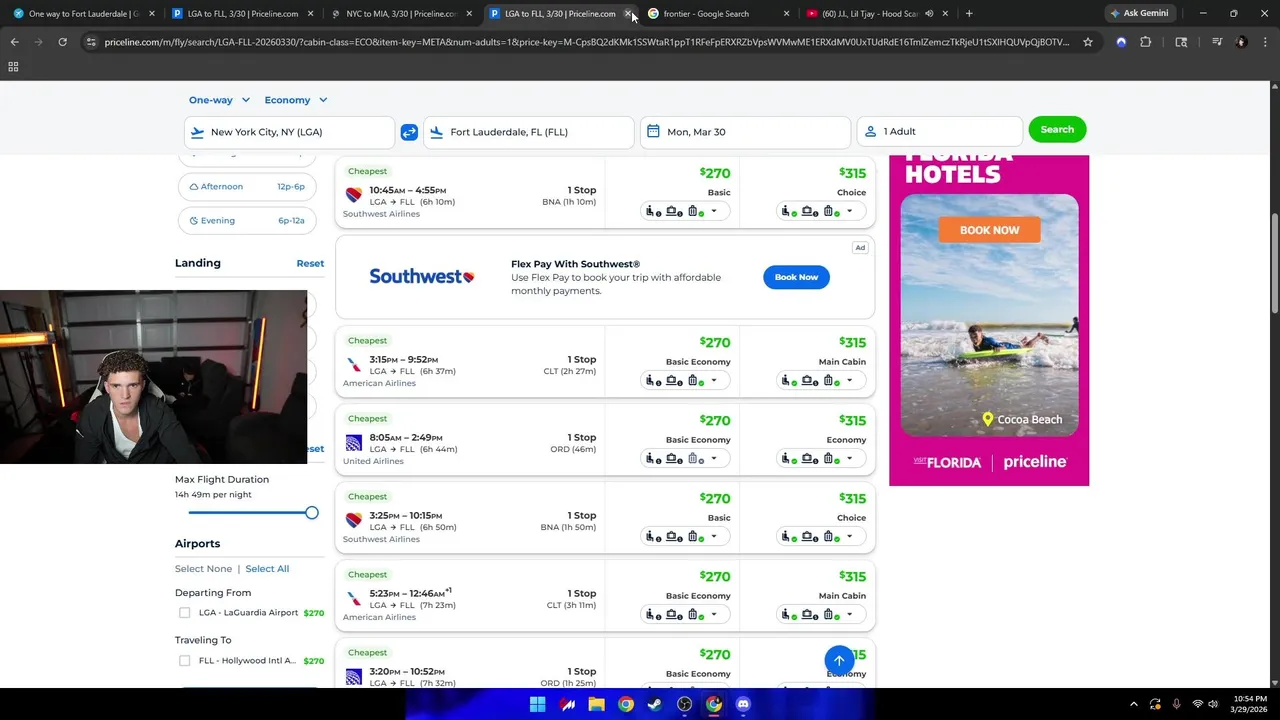The width and height of the screenshot is (1280, 720).
Task: Close the active LGA to FLL tab
Action: pos(628,14)
